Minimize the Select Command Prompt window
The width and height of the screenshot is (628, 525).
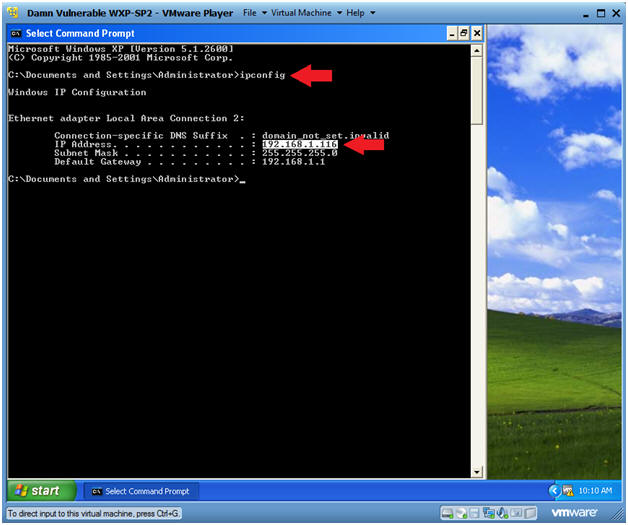[x=452, y=33]
